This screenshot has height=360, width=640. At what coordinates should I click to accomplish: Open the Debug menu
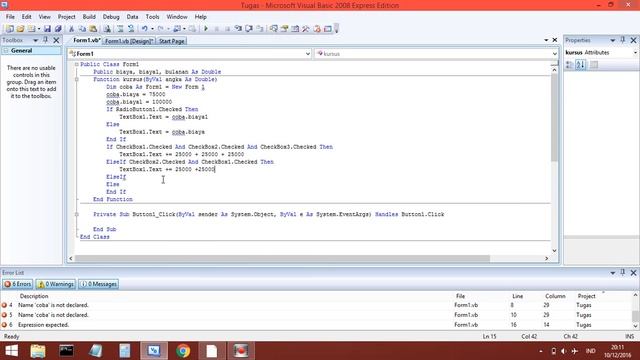pos(111,17)
